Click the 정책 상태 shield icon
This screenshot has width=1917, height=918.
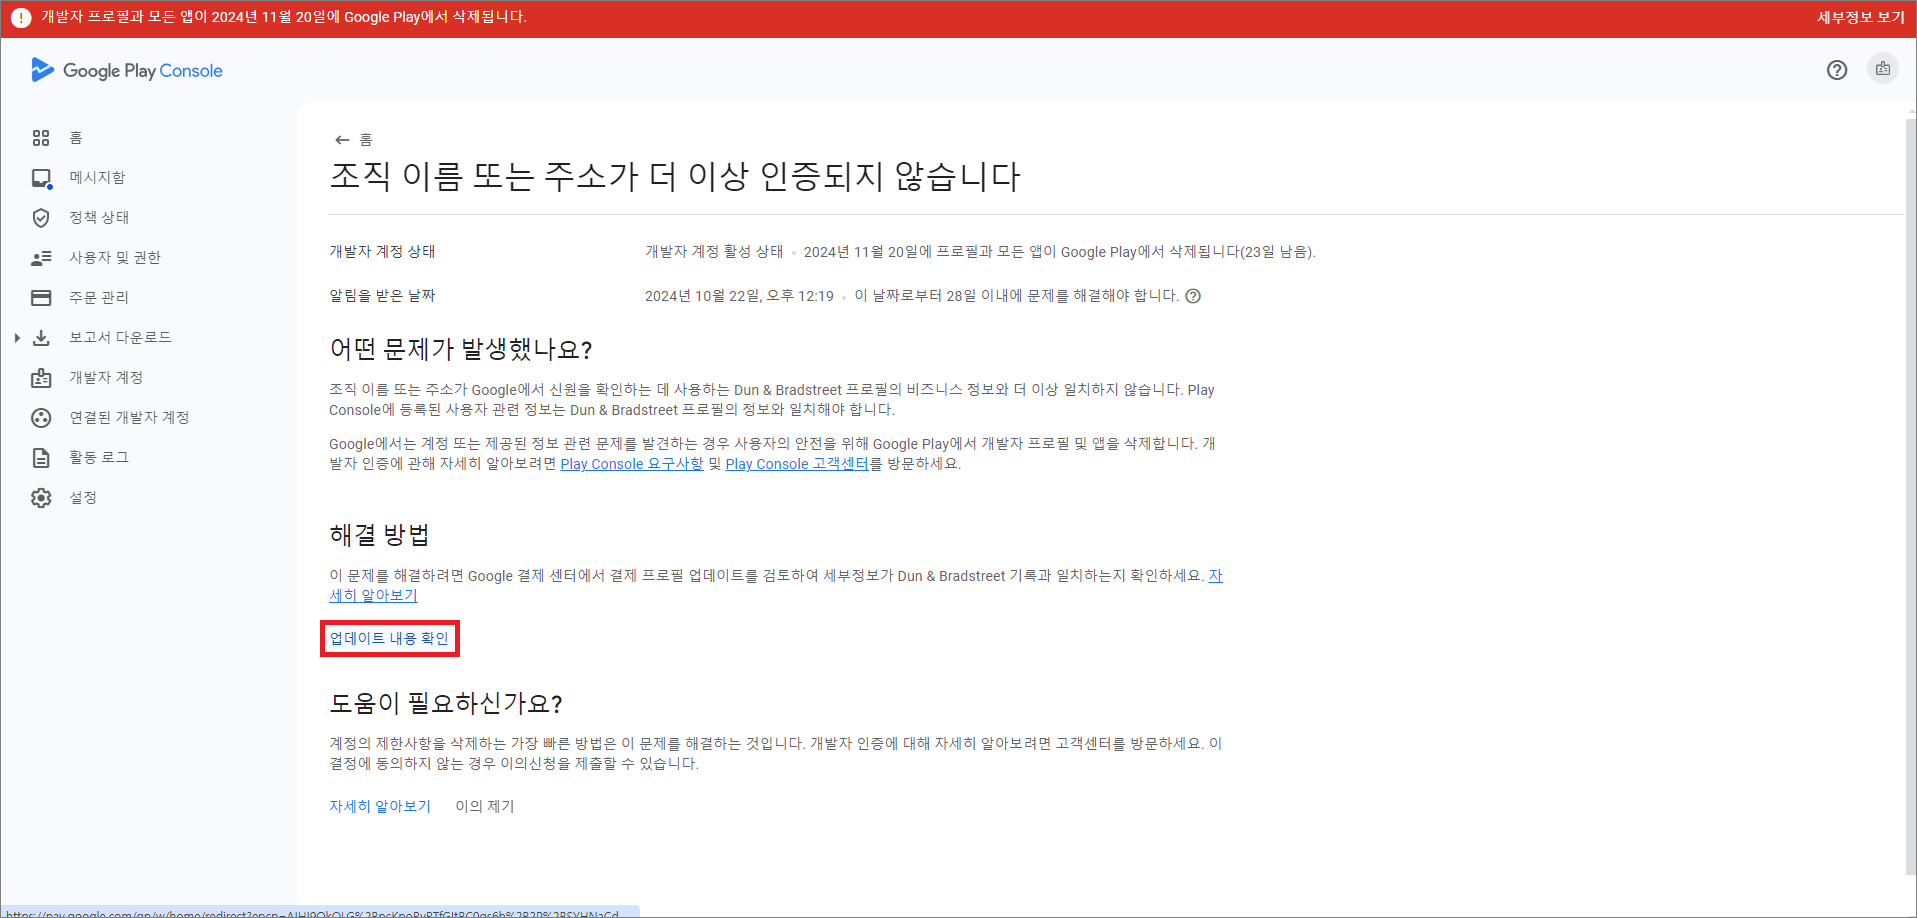41,218
